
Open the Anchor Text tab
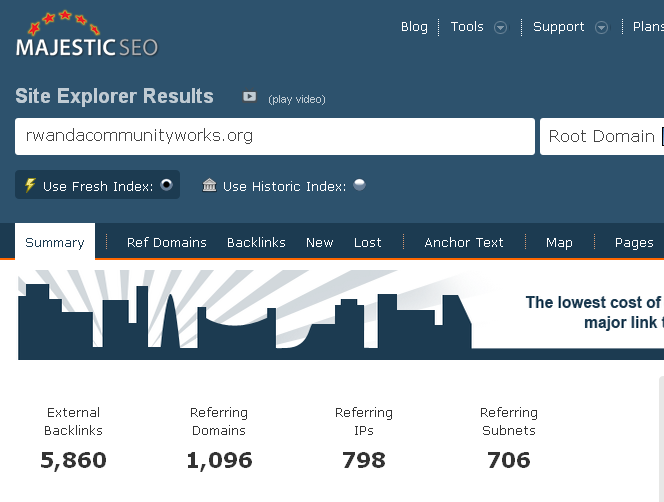point(464,242)
